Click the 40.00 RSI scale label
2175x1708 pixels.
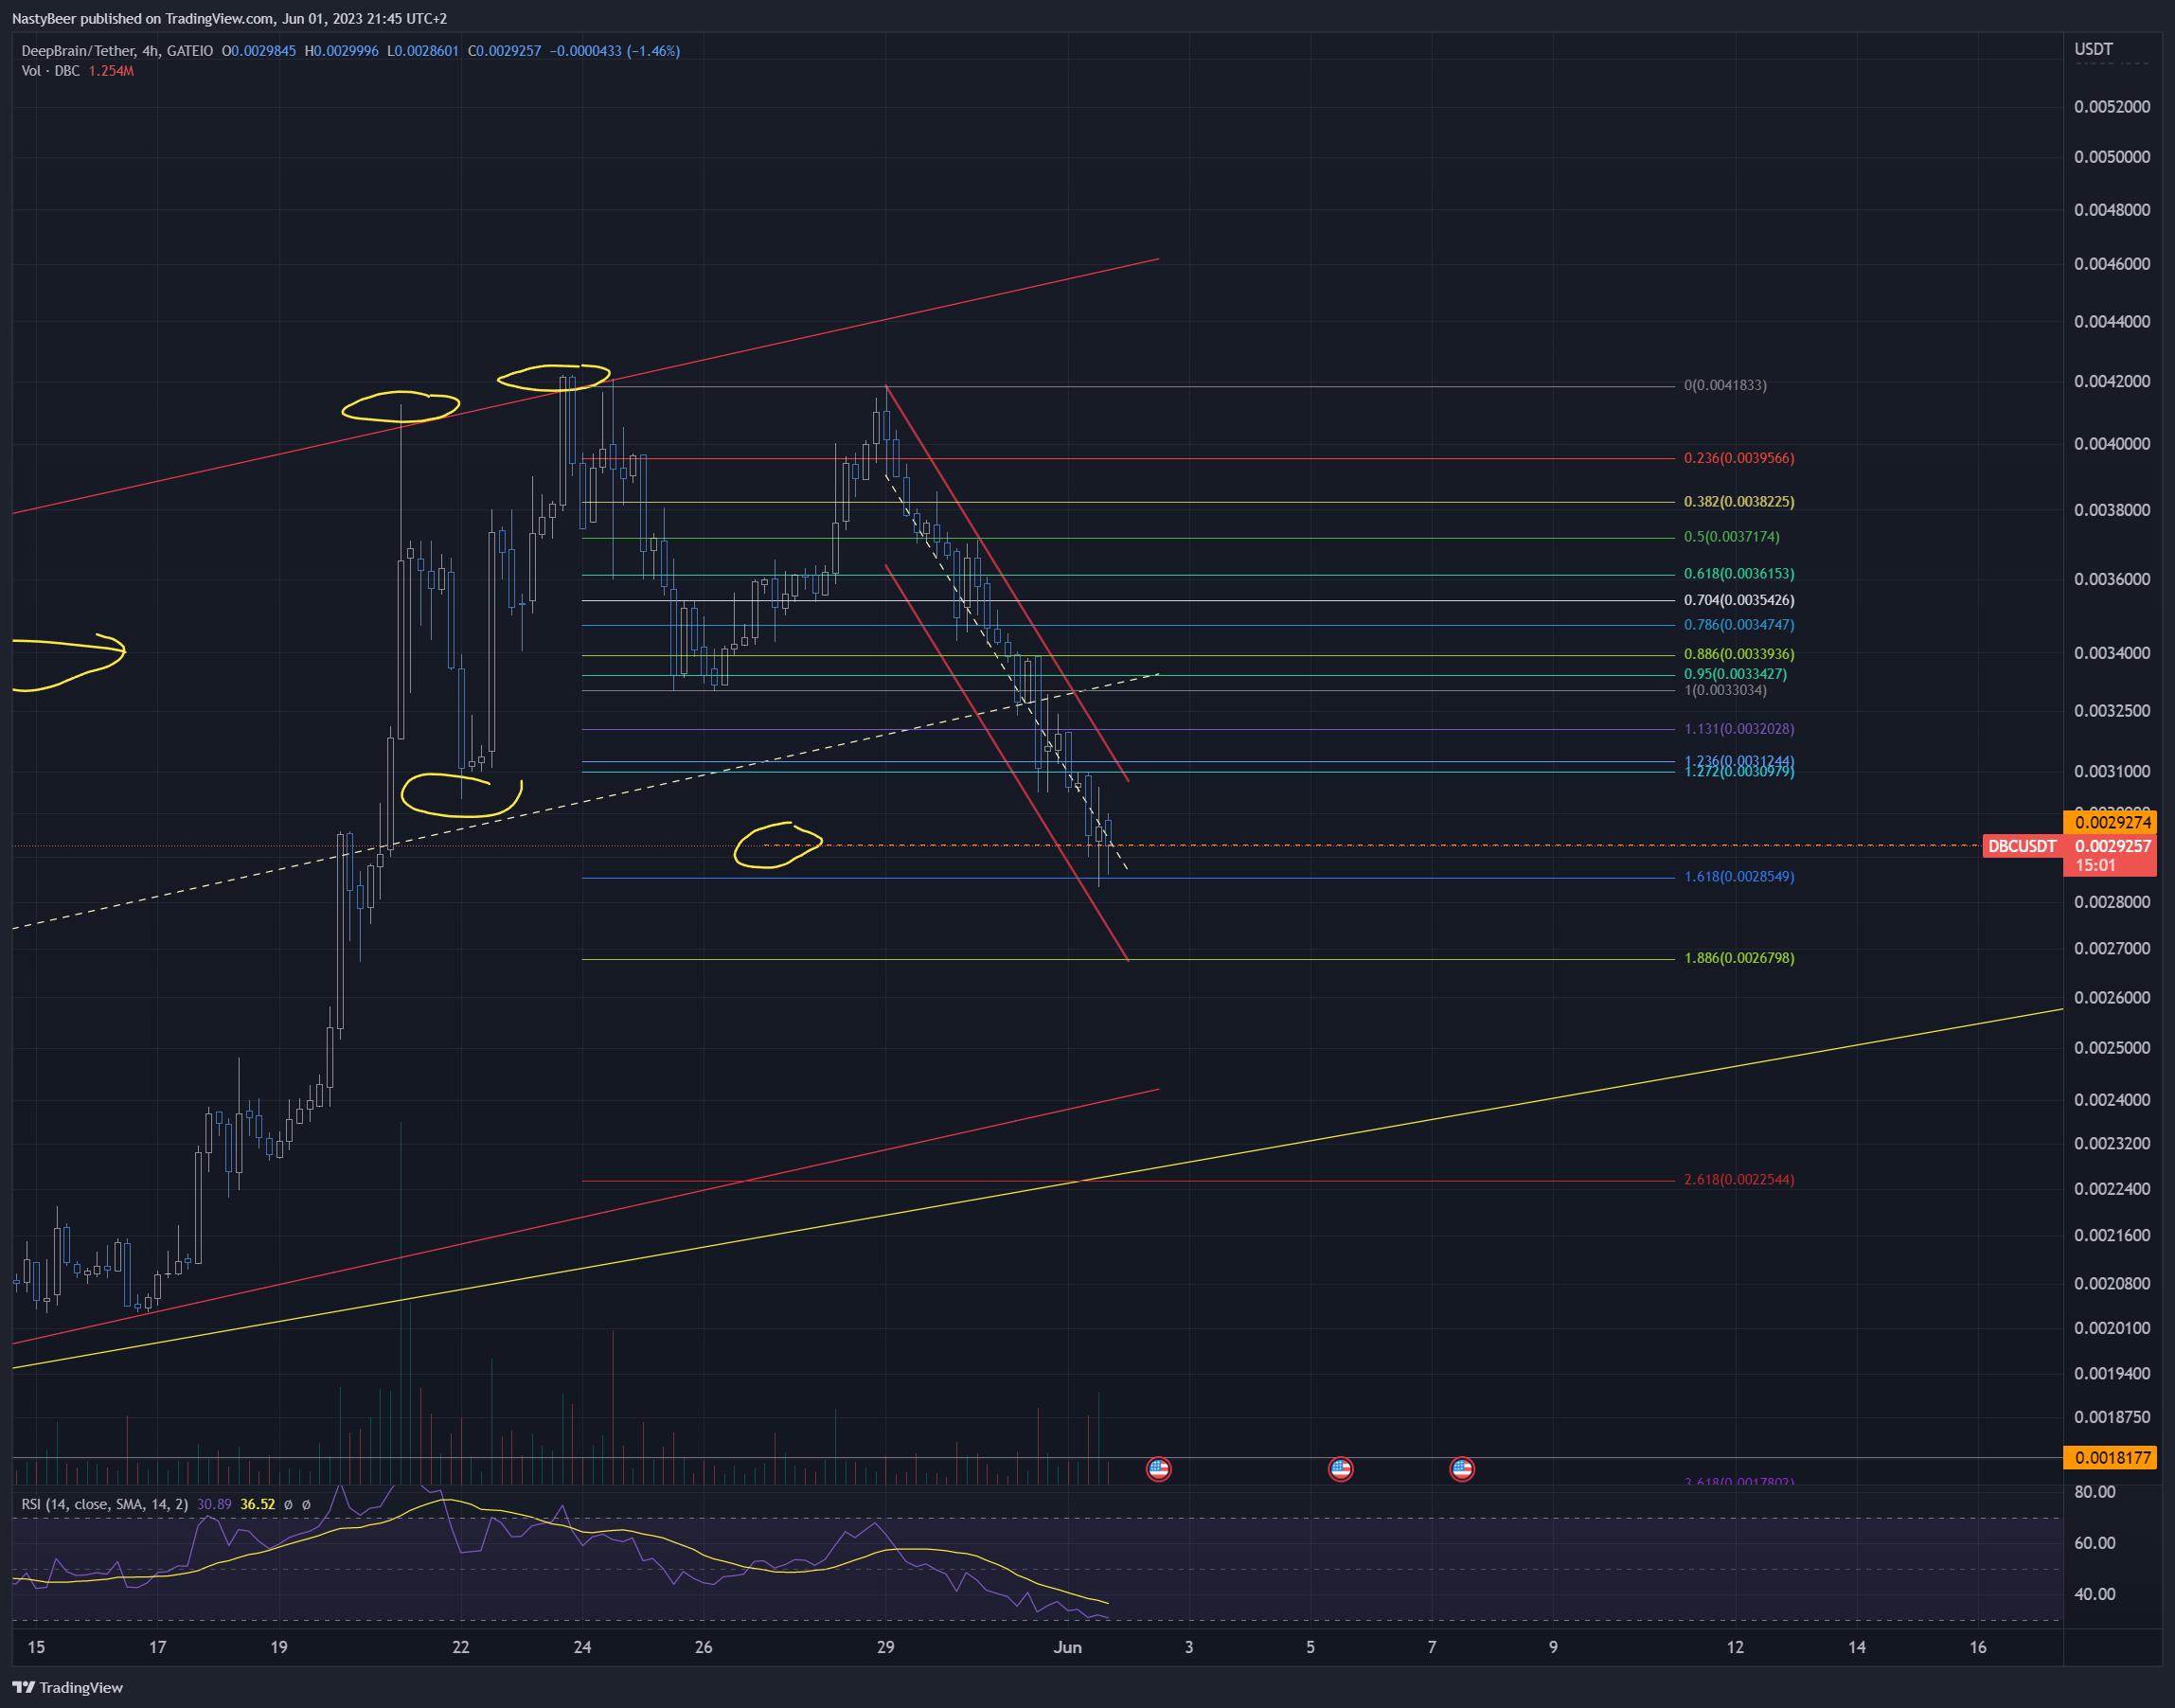[x=2094, y=1594]
